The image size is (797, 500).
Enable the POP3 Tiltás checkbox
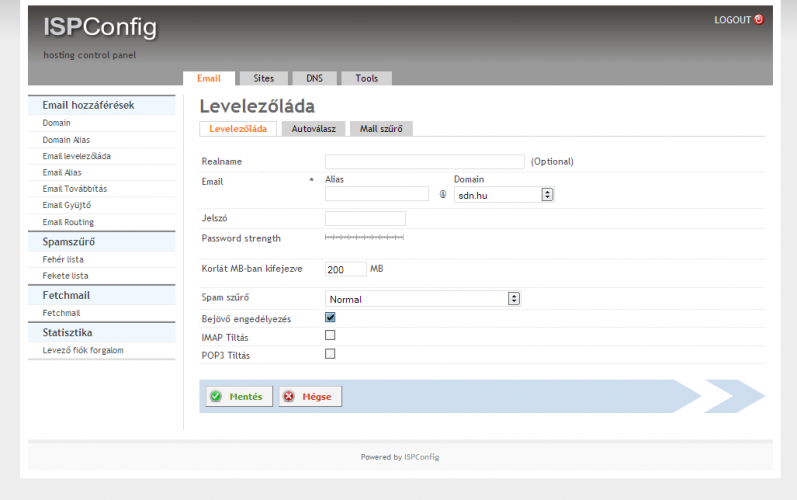[x=330, y=354]
